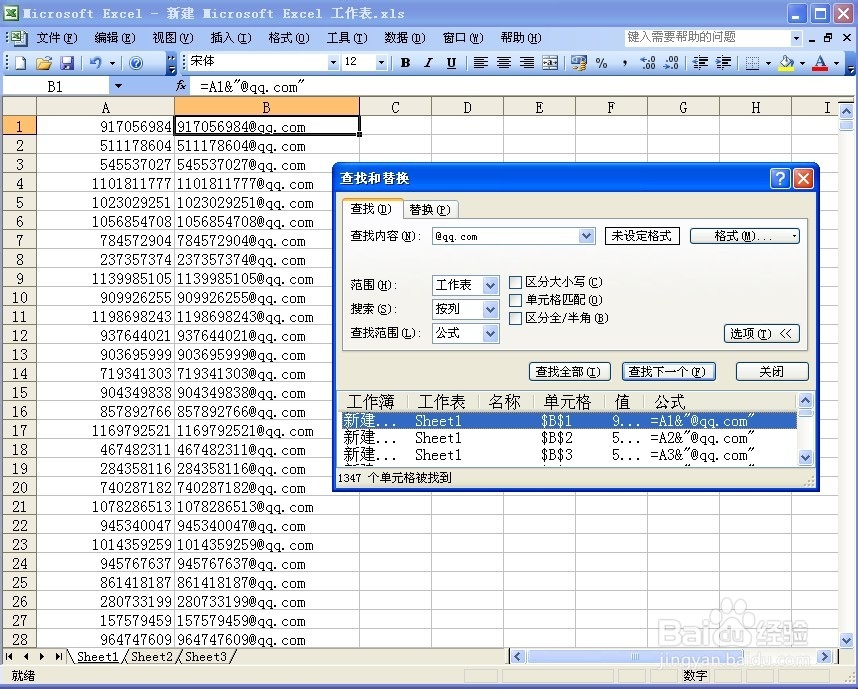
Task: Open the undo history dropdown arrow
Action: (112, 63)
